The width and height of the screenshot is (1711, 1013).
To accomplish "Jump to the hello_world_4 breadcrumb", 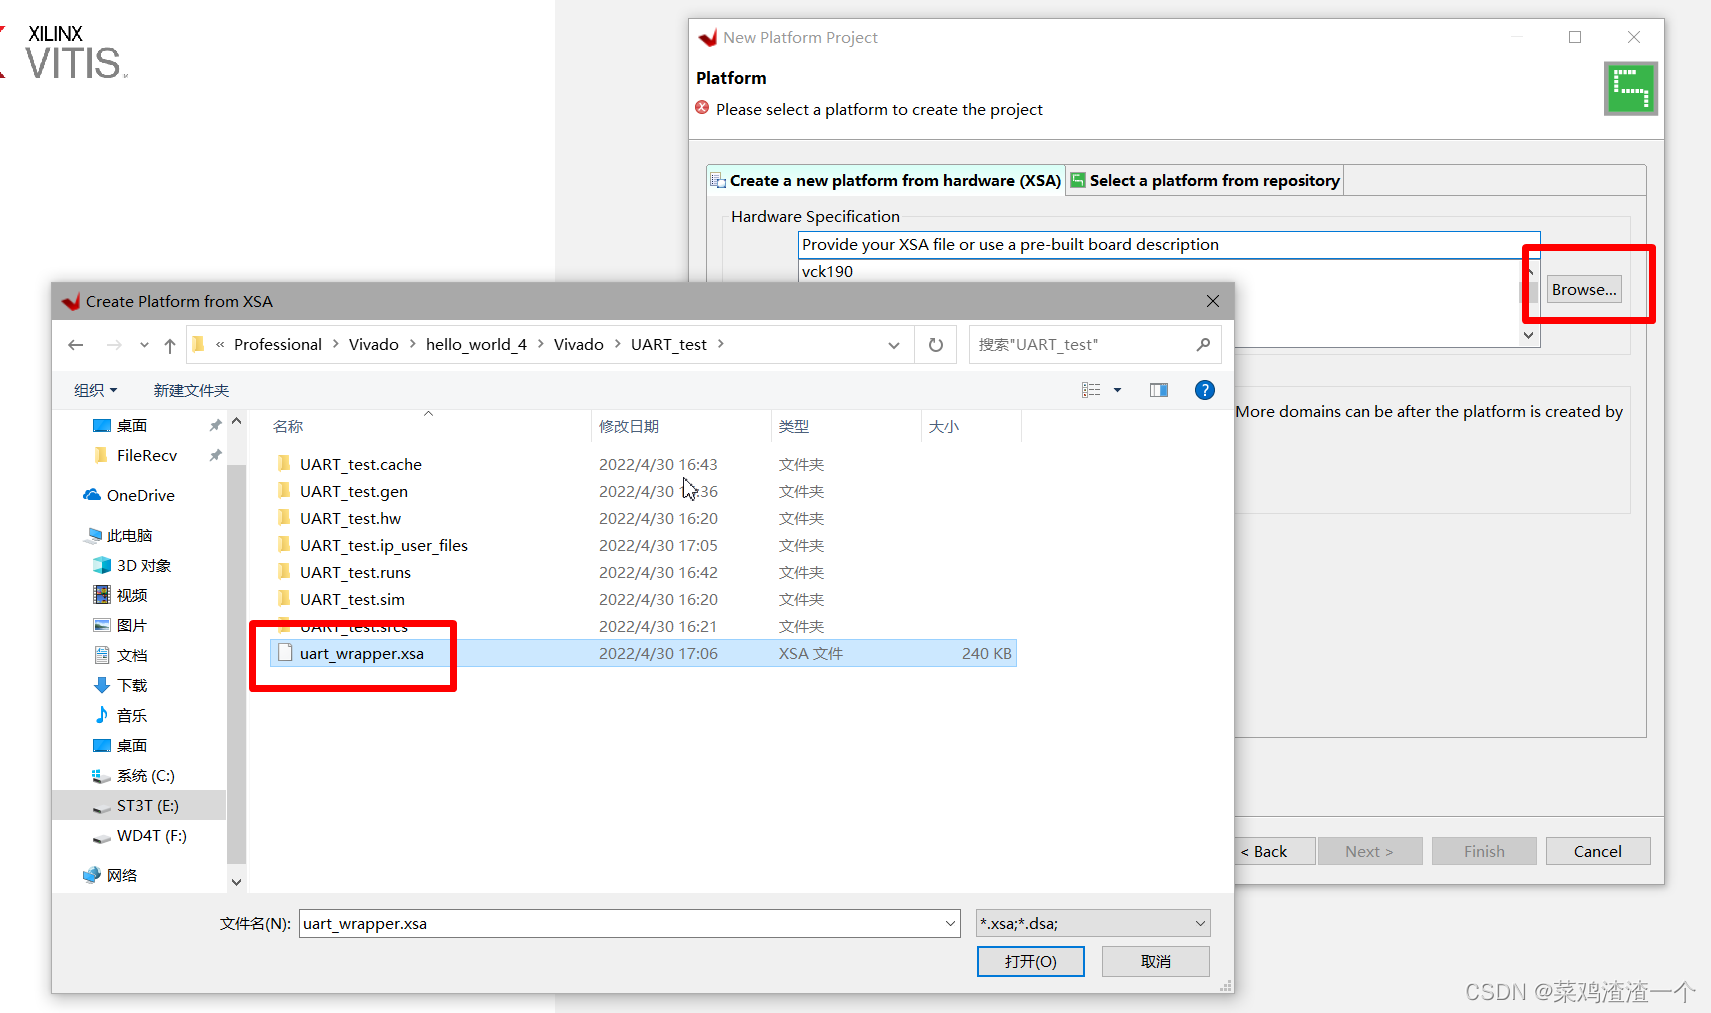I will (x=476, y=344).
